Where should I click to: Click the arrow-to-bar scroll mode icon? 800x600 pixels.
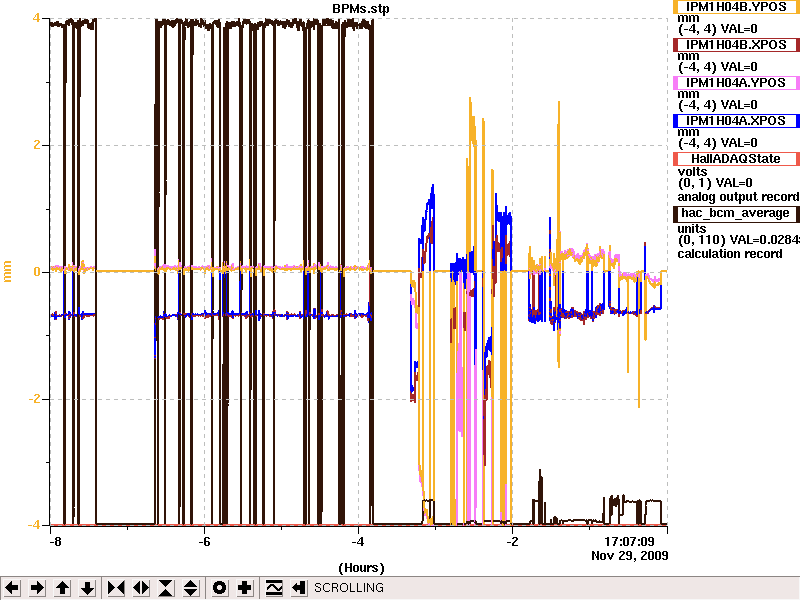point(298,588)
